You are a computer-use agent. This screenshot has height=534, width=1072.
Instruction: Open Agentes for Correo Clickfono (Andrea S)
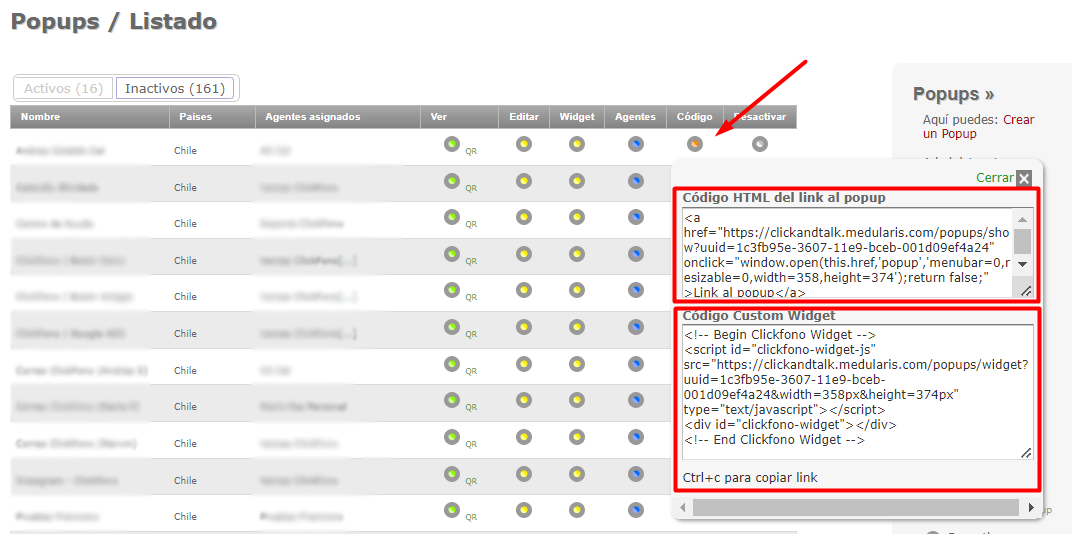click(636, 364)
